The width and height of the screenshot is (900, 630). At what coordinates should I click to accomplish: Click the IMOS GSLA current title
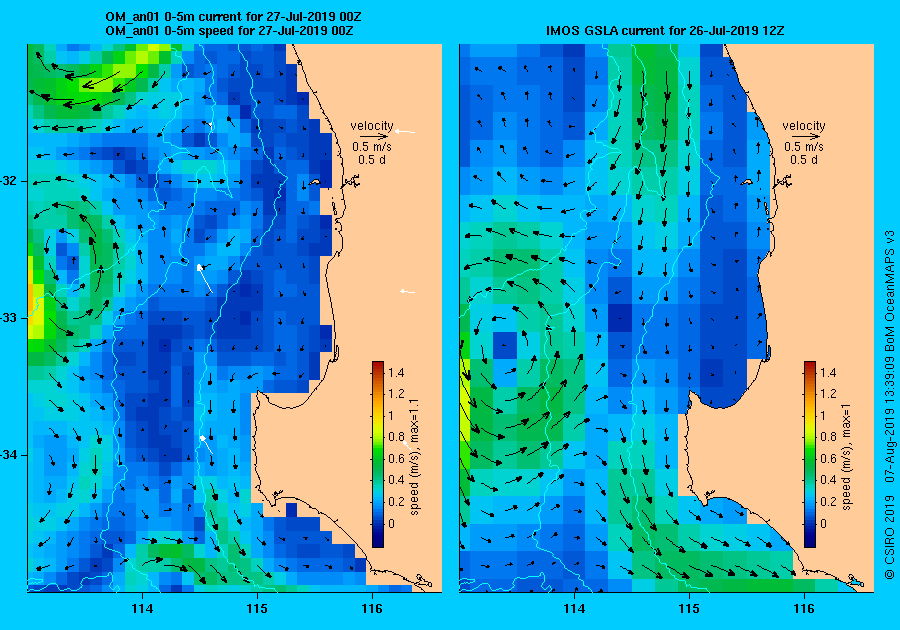[665, 31]
